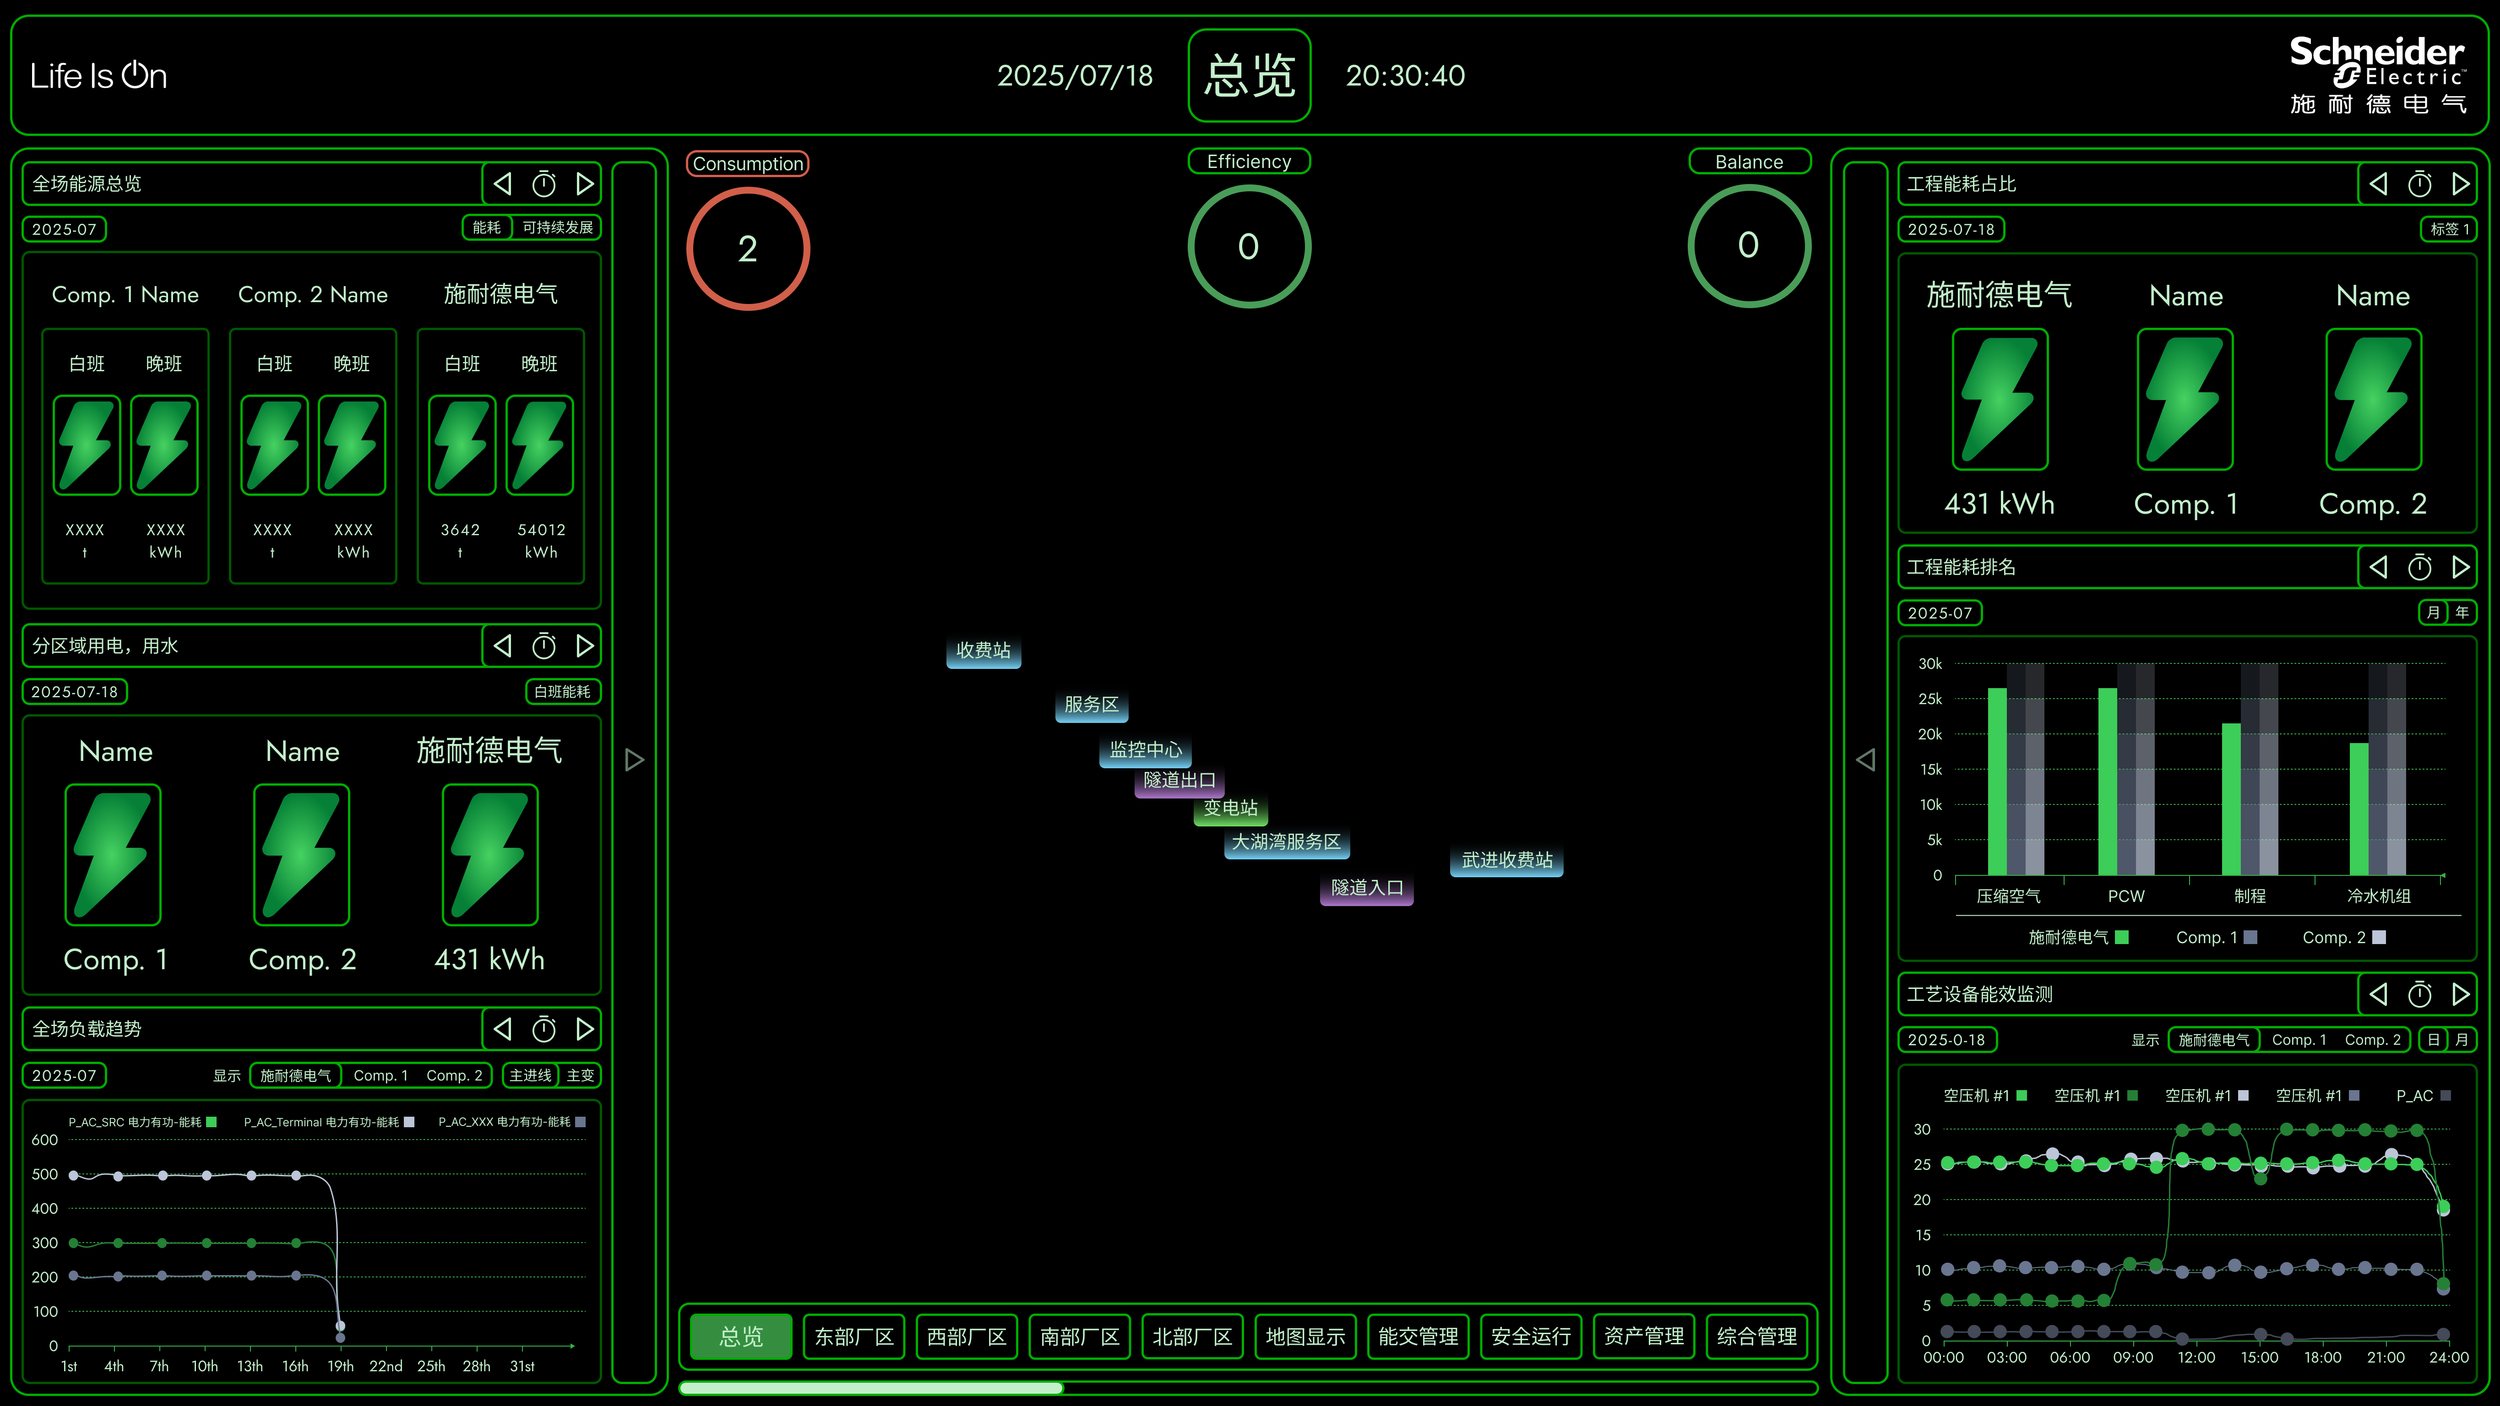Screen dimensions: 2500x1406
Task: Click the 大湖湾服务区 map label
Action: click(1286, 842)
